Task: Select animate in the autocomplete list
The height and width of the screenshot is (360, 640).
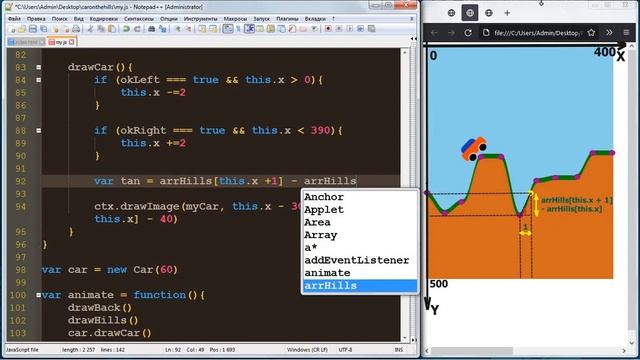Action: (360, 273)
